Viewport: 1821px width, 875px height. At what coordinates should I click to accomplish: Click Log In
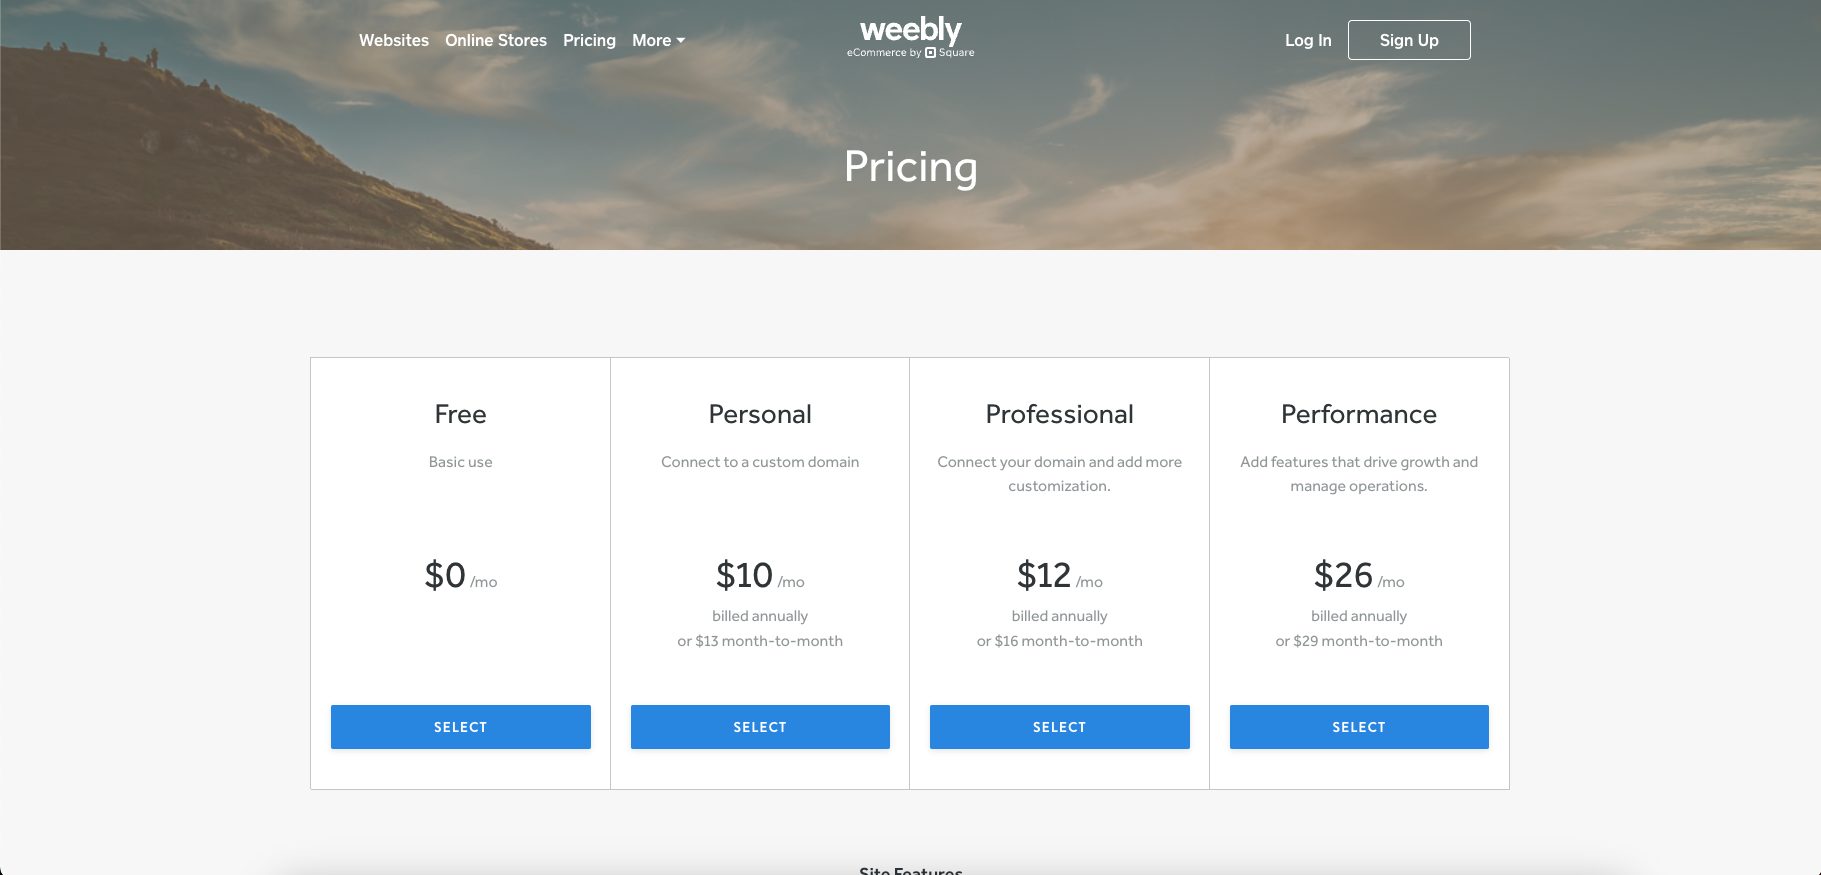[1308, 40]
